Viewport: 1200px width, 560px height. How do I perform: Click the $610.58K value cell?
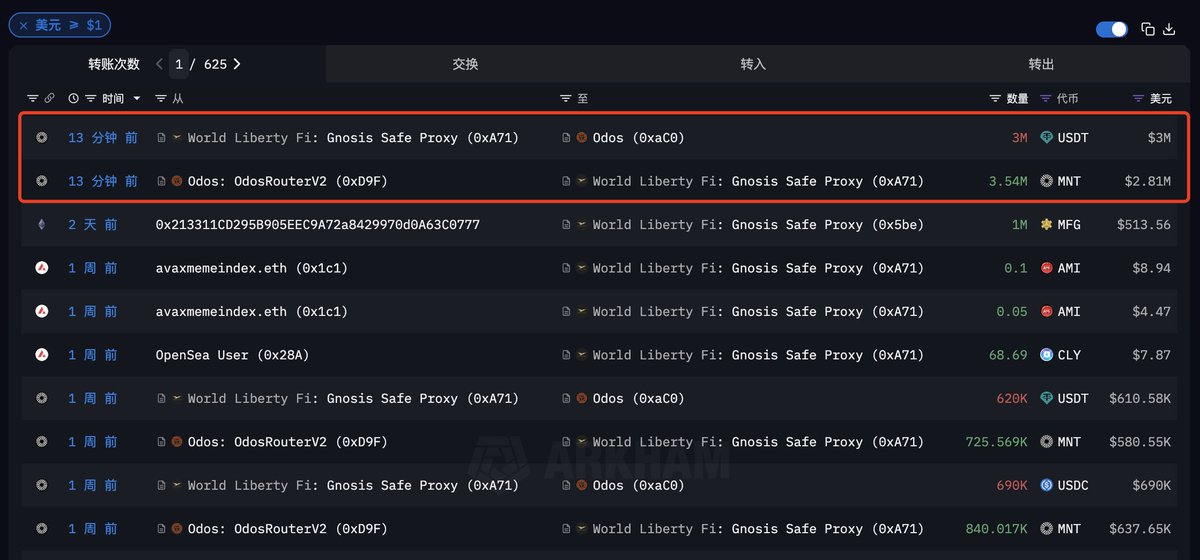coord(1140,398)
